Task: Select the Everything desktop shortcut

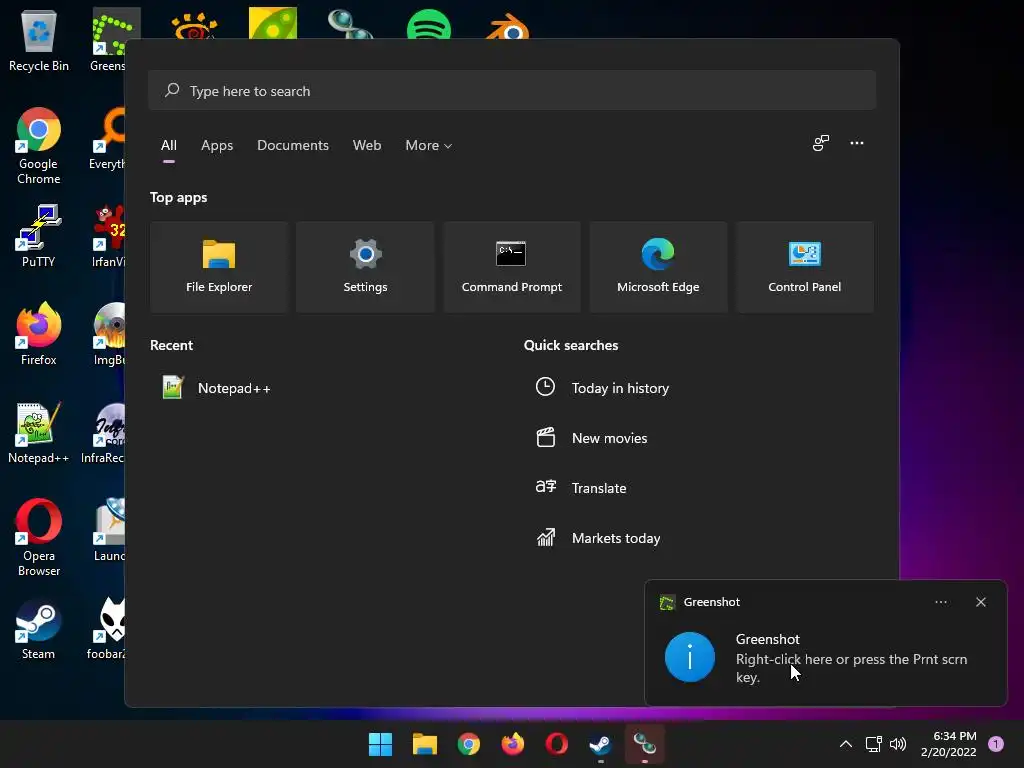Action: [x=106, y=139]
